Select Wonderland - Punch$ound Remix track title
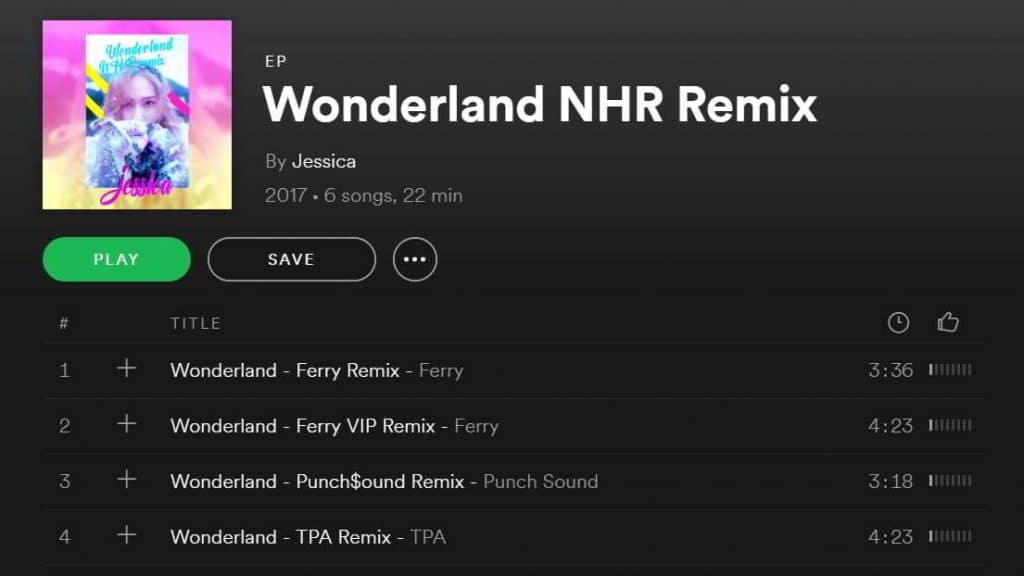 point(317,481)
